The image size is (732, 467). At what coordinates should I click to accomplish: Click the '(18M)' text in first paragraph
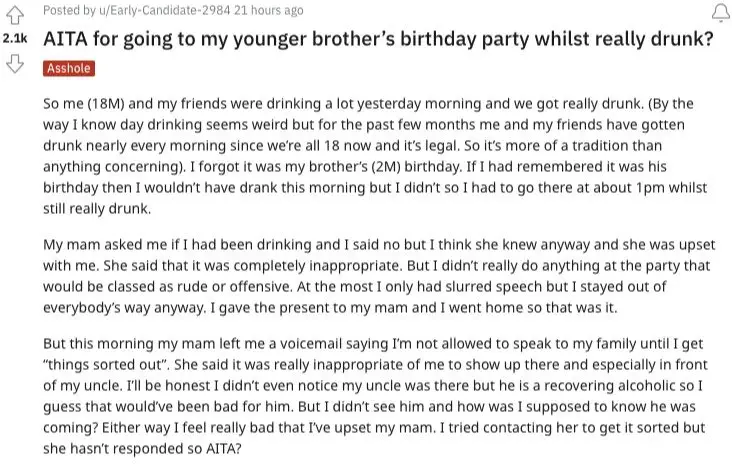[x=106, y=104]
